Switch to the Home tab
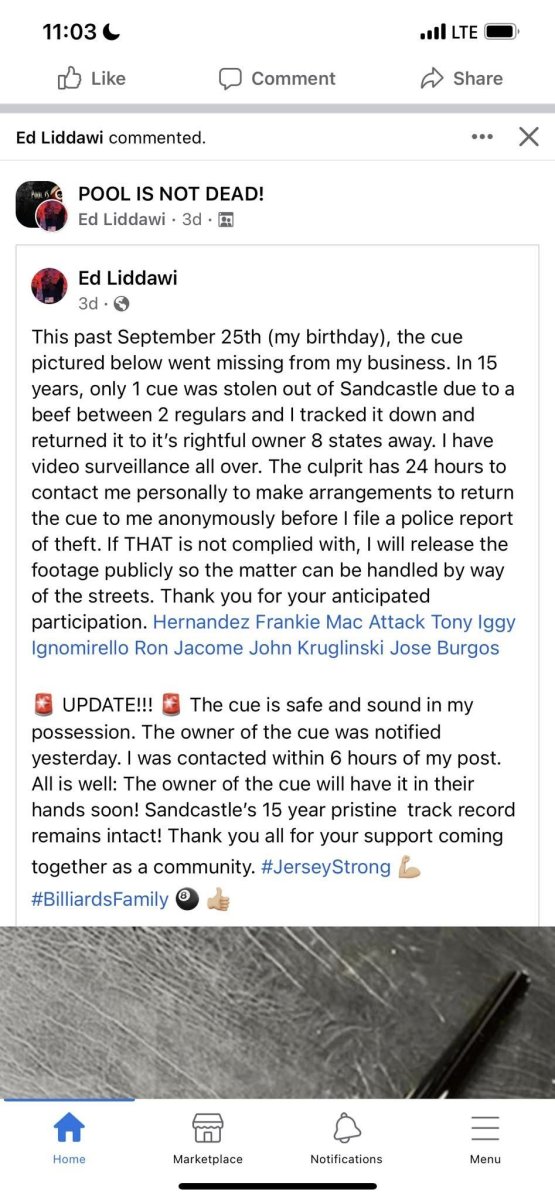 [69, 1138]
